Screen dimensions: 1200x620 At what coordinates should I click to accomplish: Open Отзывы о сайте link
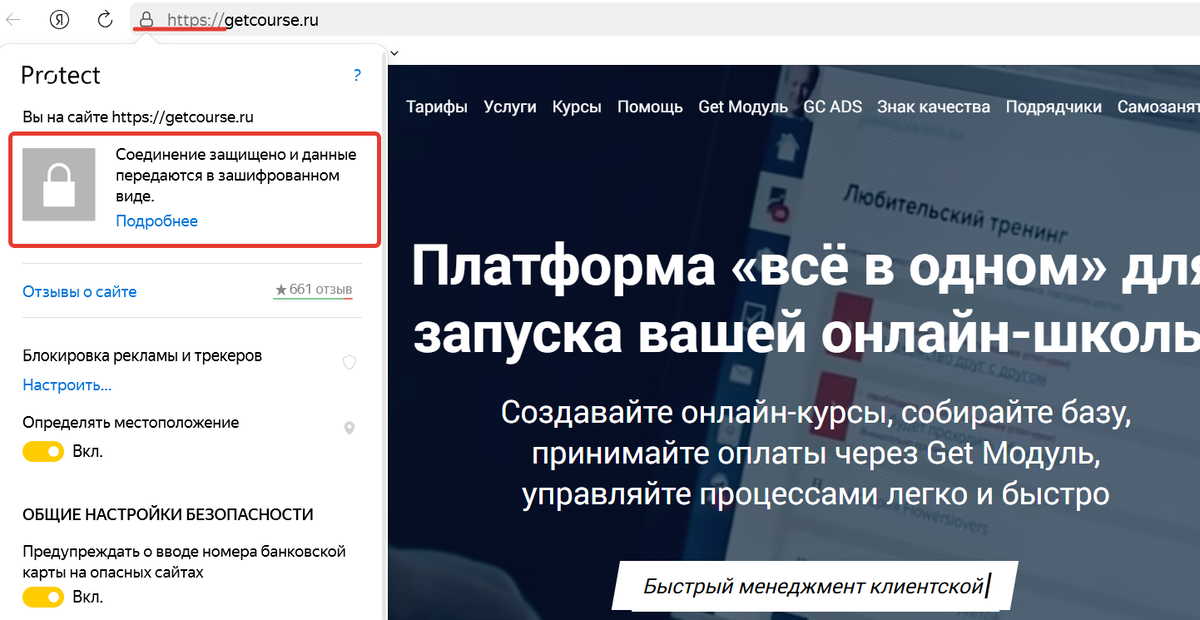click(80, 292)
